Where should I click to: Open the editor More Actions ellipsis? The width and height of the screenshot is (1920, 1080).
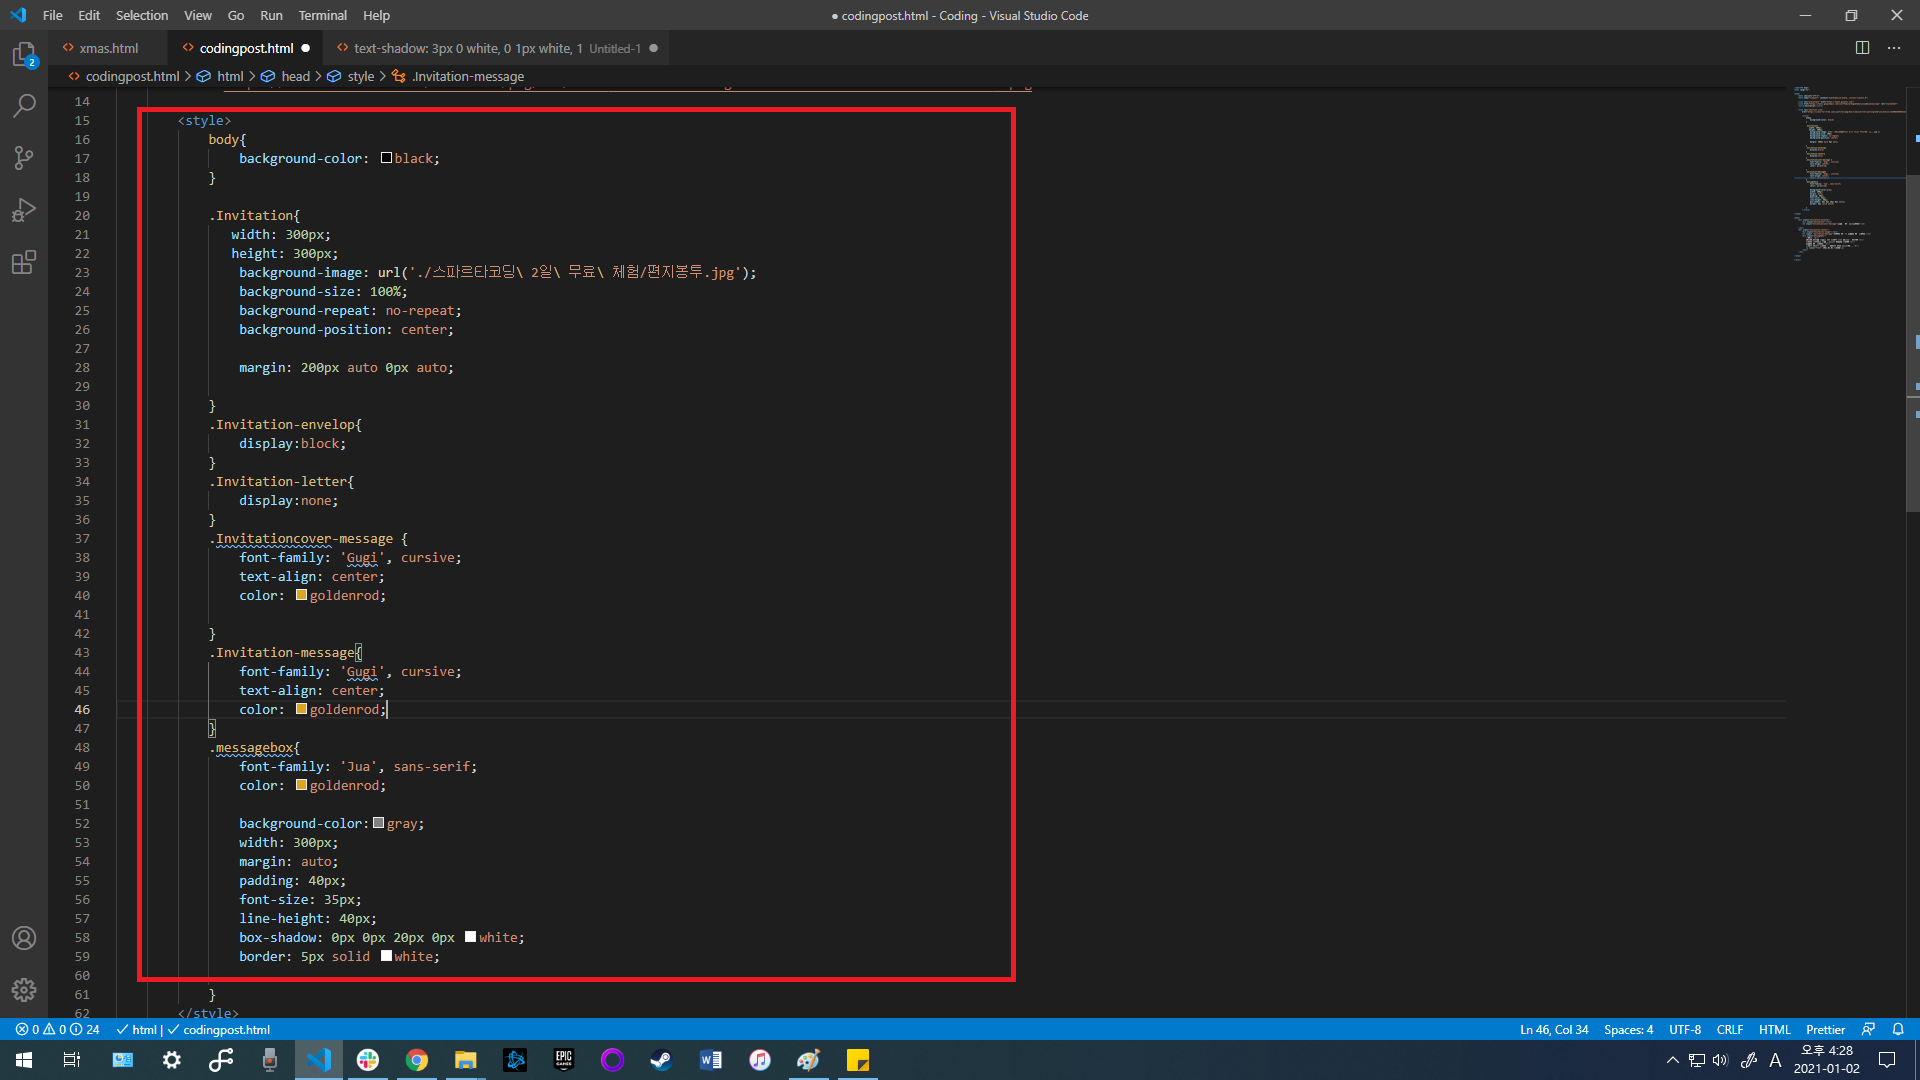[1894, 48]
